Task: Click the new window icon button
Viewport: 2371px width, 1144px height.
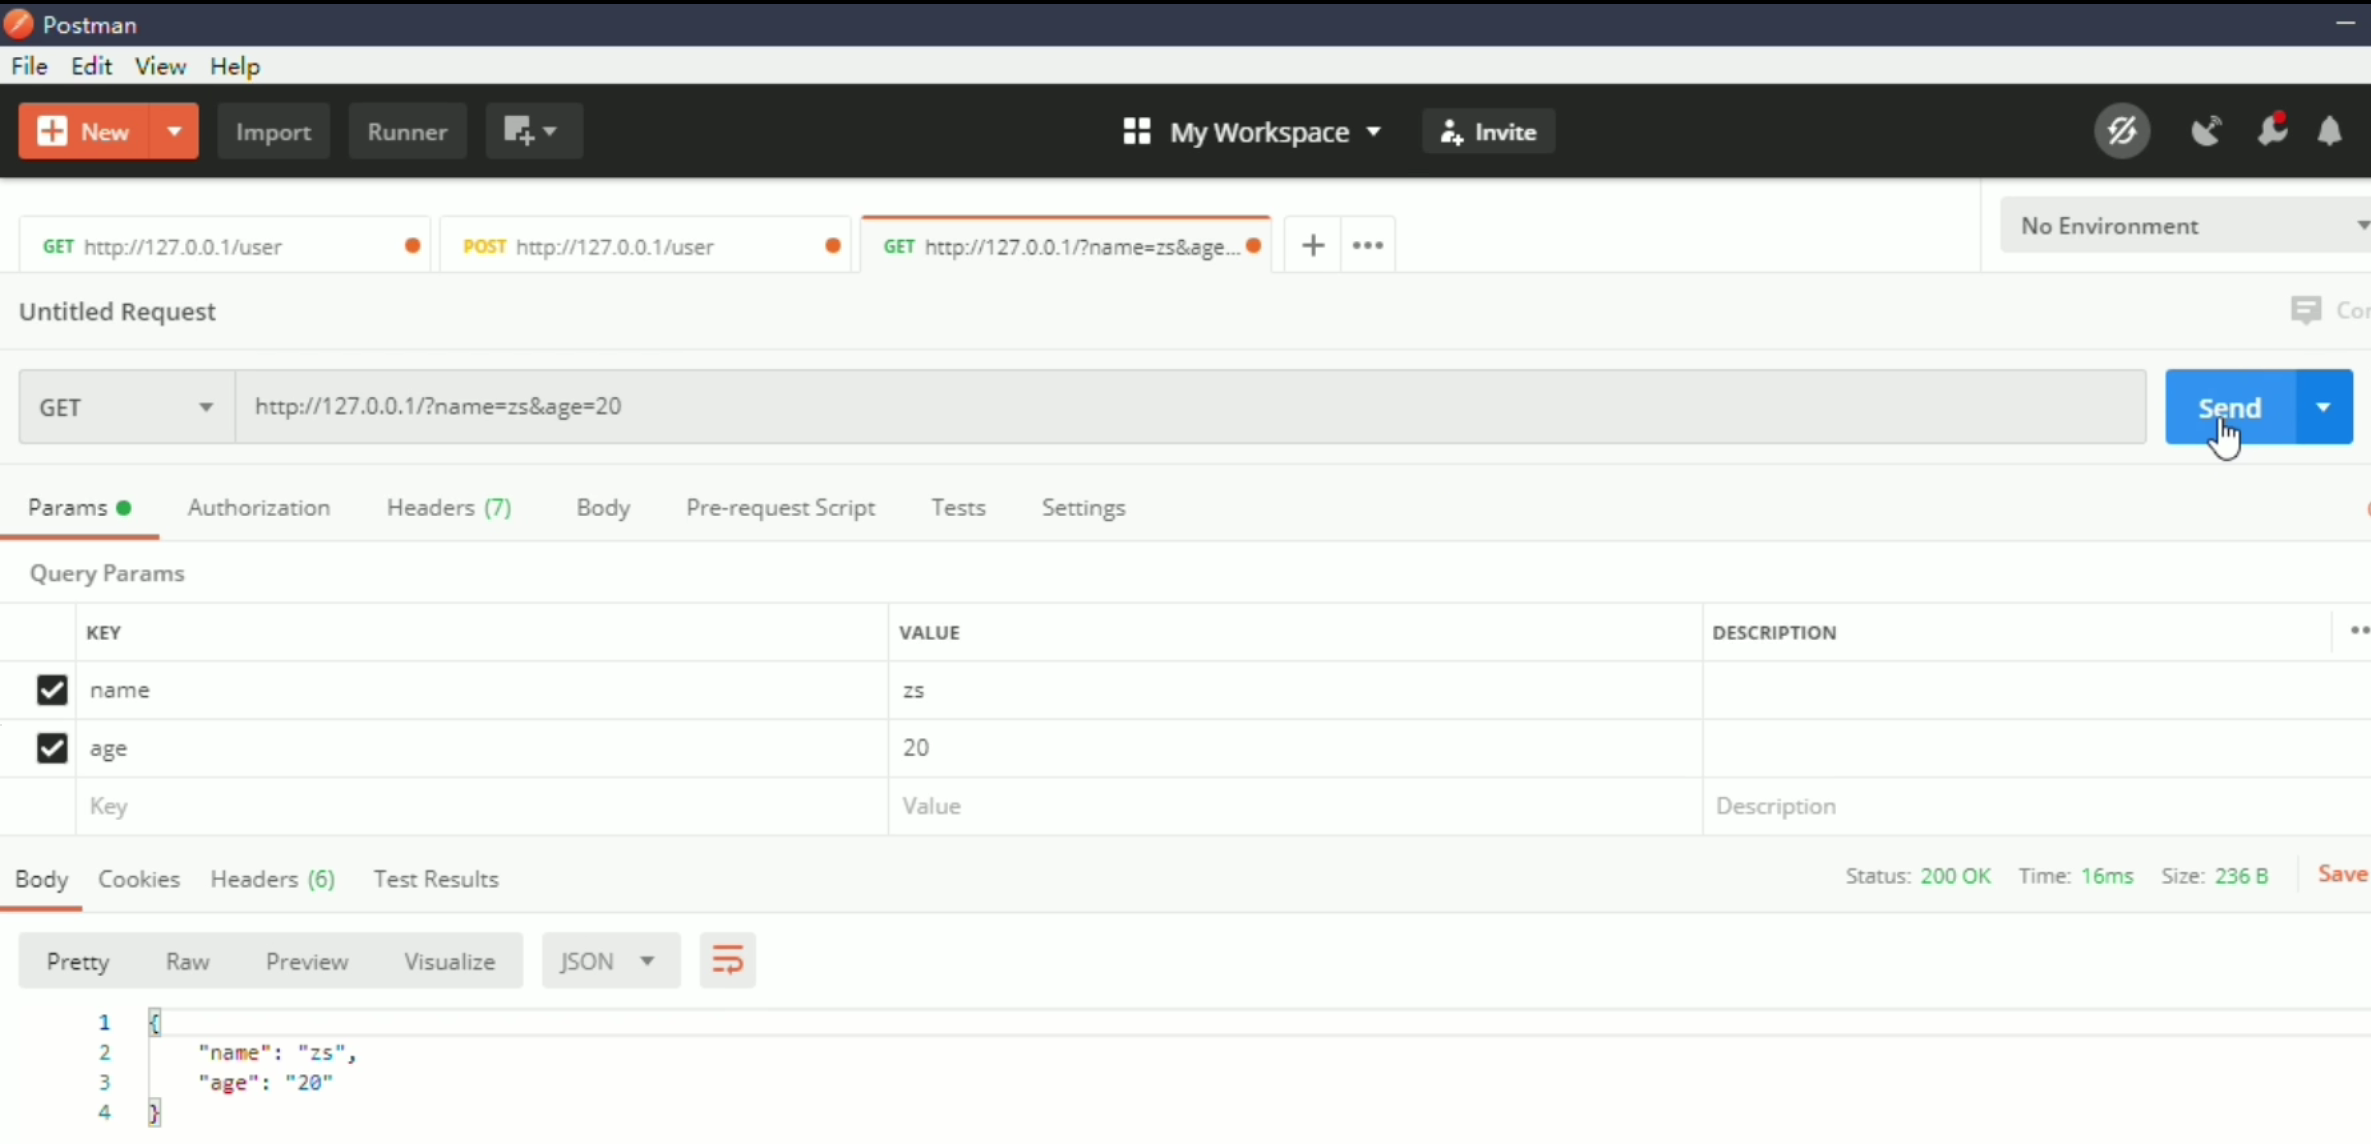Action: 533,131
